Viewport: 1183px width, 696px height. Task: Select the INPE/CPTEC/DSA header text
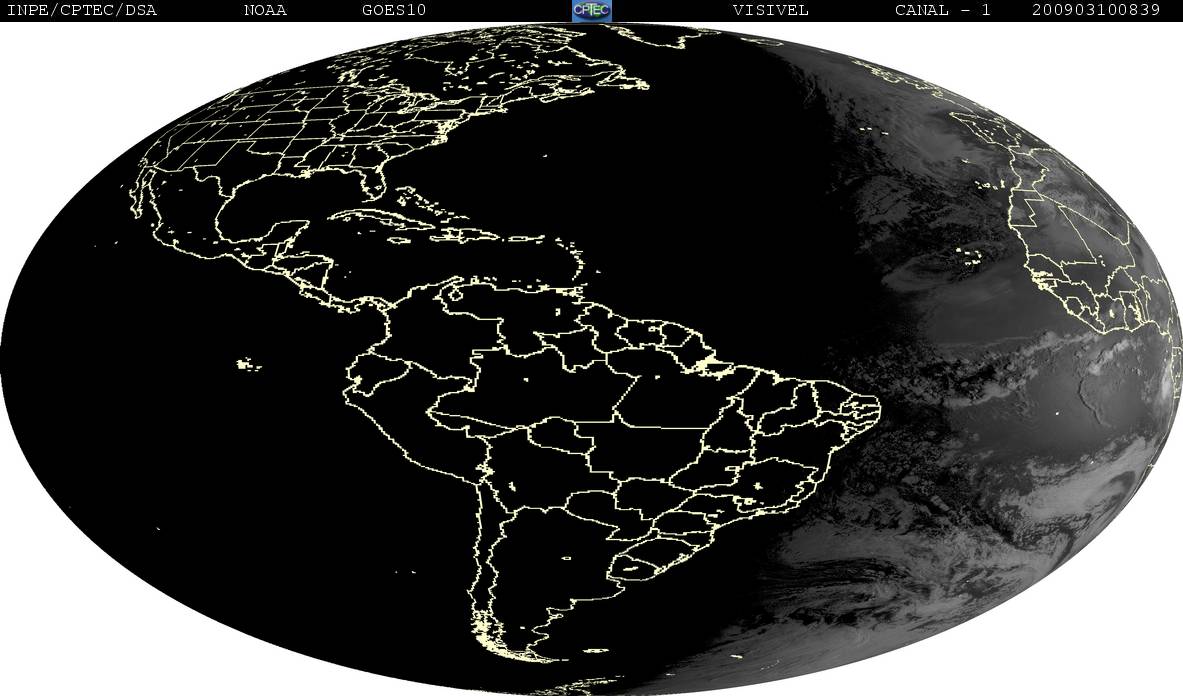(x=81, y=10)
